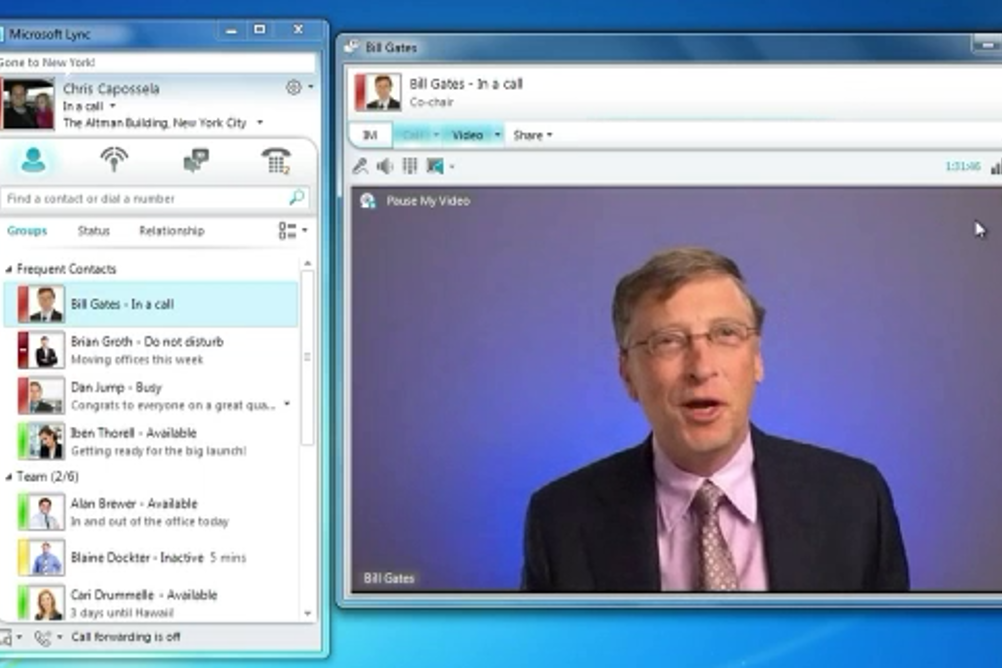Select 'Iben Thorell - Available' contact
The width and height of the screenshot is (1002, 668).
tap(151, 441)
